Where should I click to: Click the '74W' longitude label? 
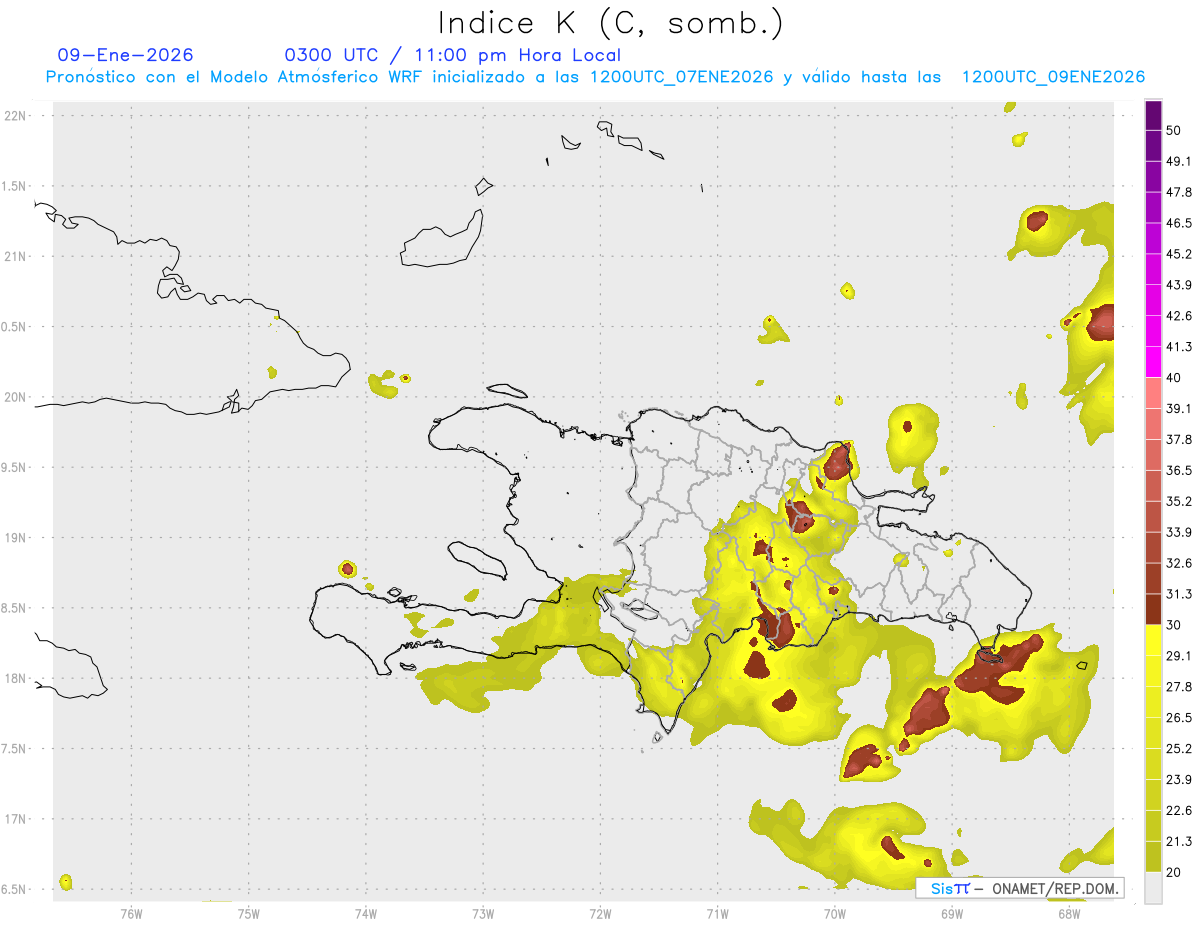click(x=365, y=913)
